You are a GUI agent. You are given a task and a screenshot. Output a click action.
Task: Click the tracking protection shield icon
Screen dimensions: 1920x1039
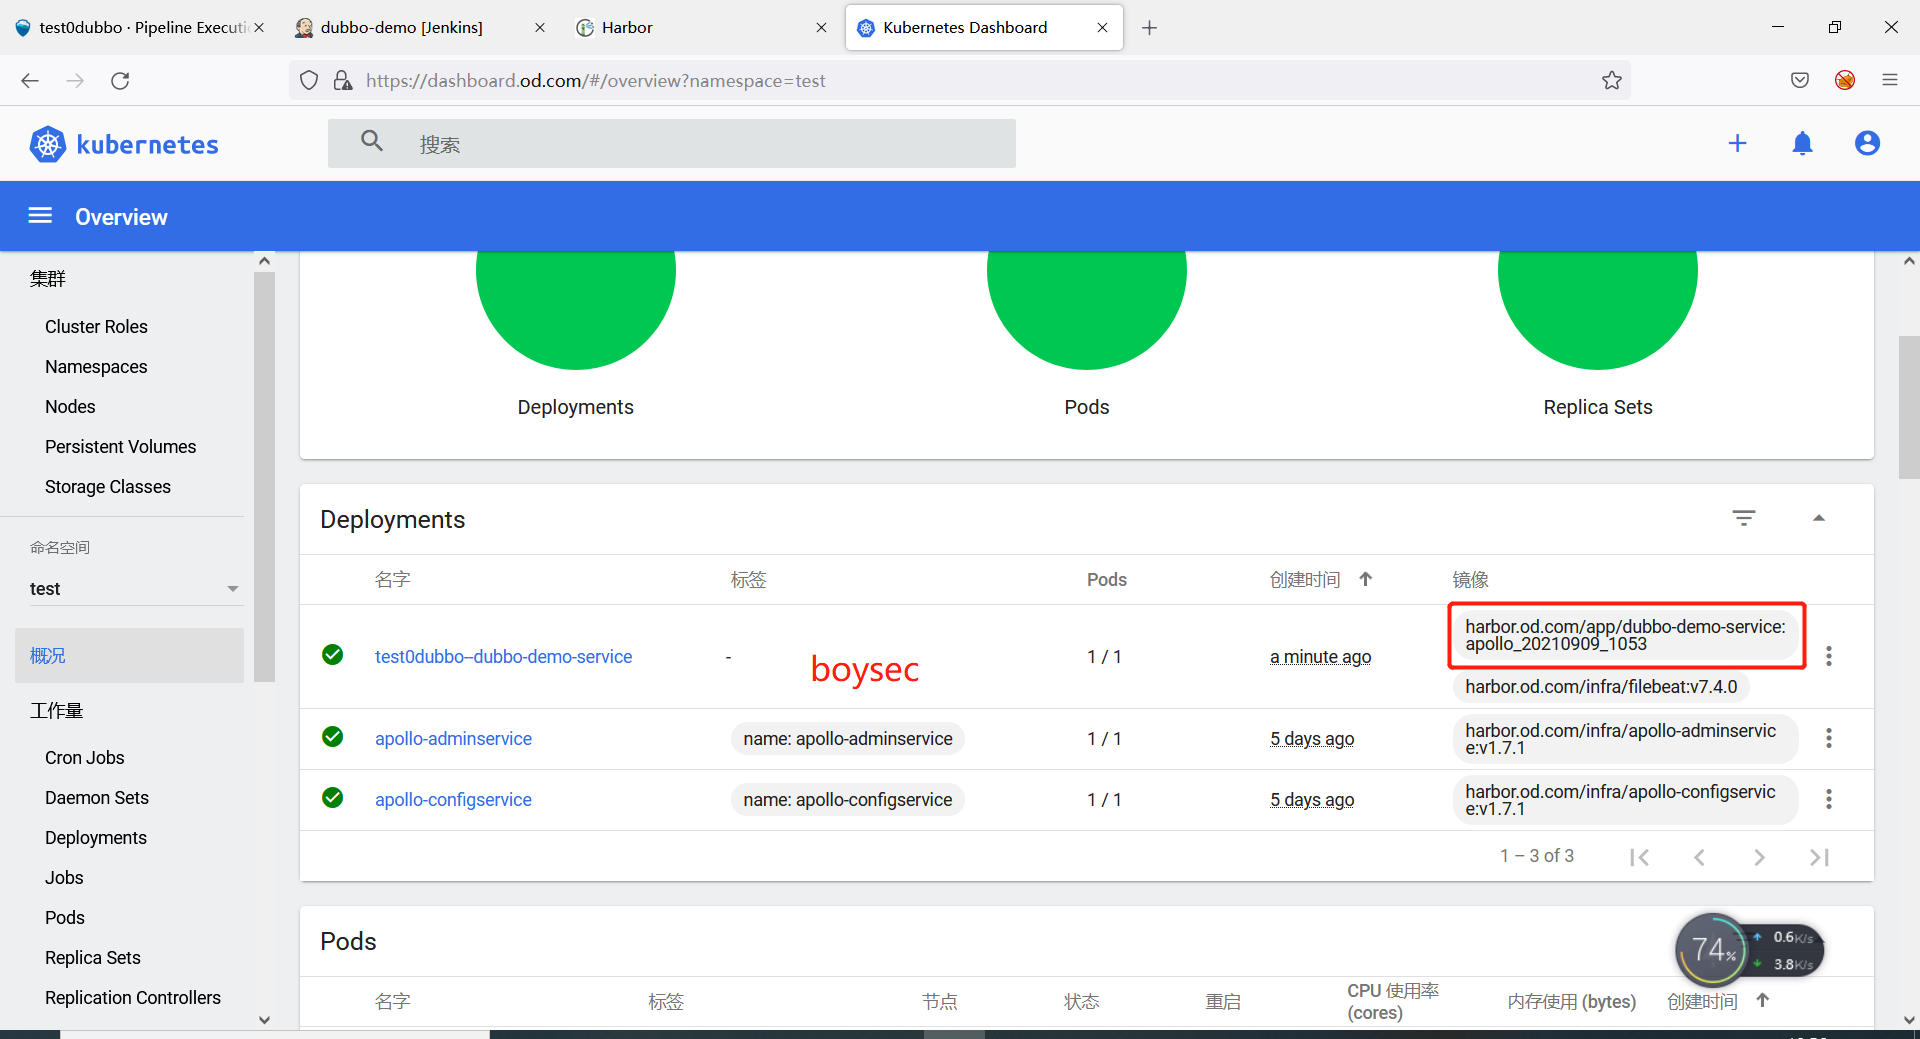[x=309, y=80]
